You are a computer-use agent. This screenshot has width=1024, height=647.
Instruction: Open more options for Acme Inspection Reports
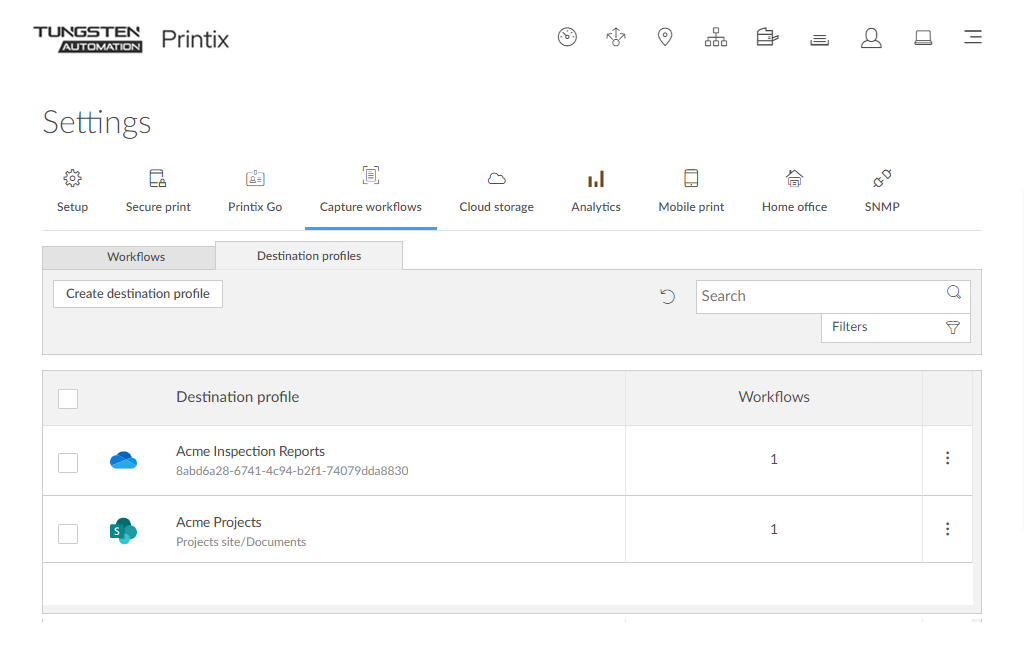click(x=947, y=458)
